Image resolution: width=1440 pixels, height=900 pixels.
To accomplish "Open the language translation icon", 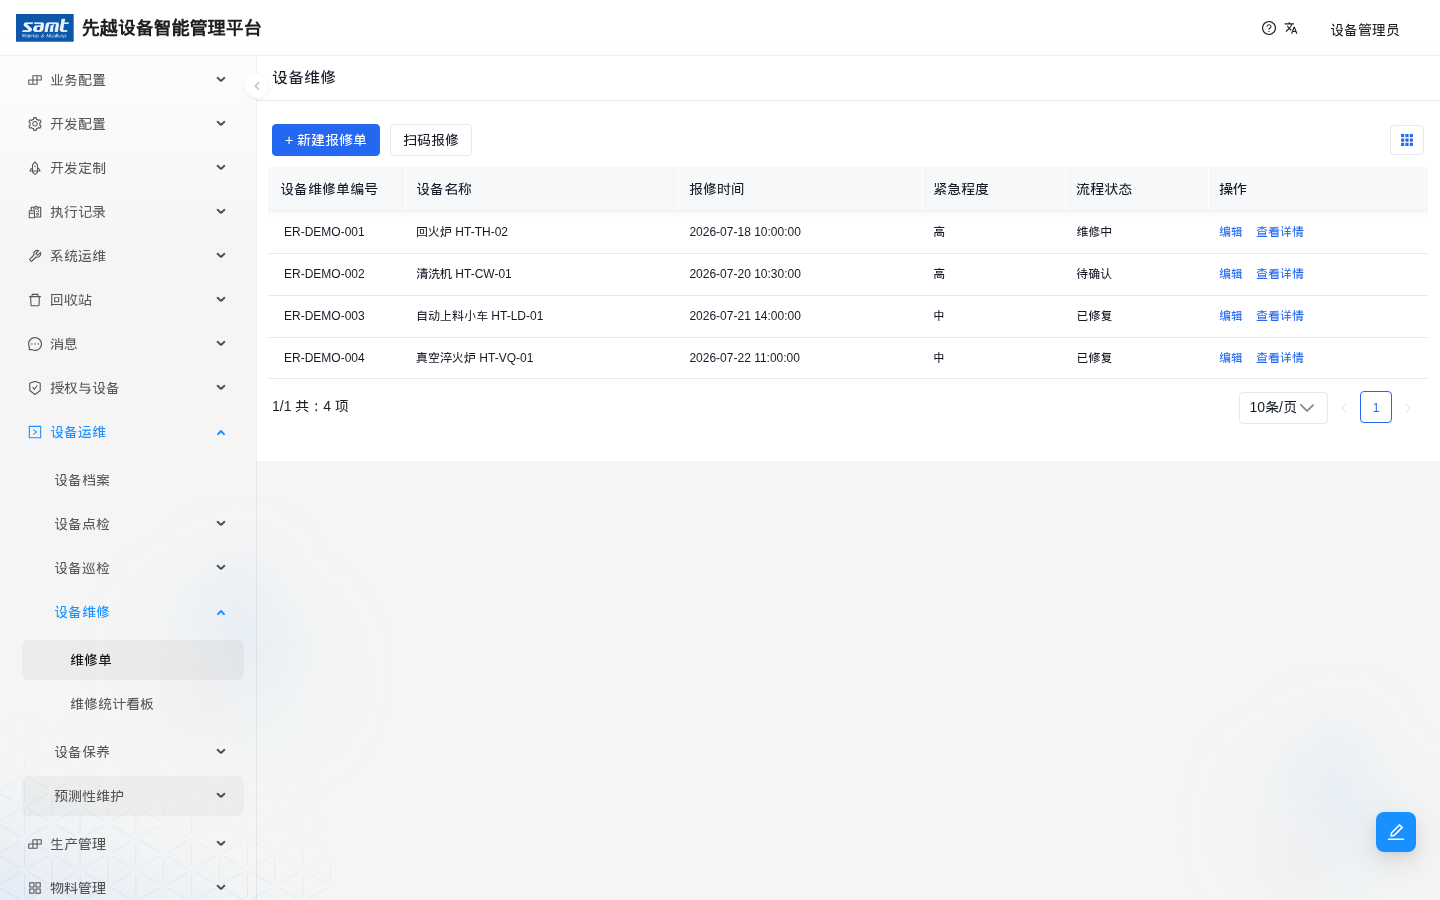I will click(x=1291, y=28).
